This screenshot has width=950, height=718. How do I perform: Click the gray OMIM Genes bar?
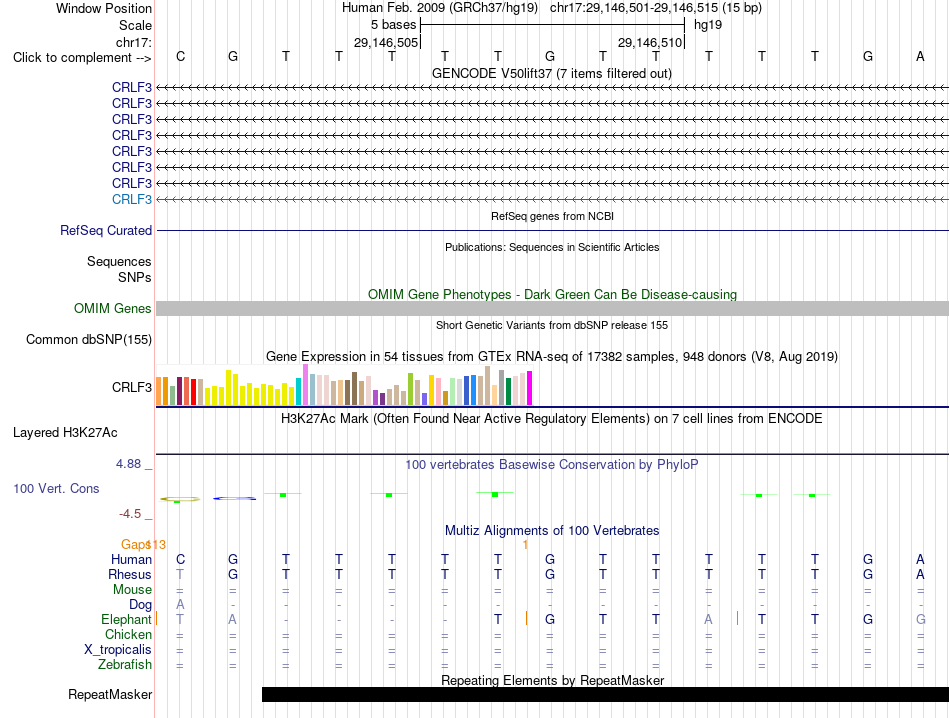point(553,308)
